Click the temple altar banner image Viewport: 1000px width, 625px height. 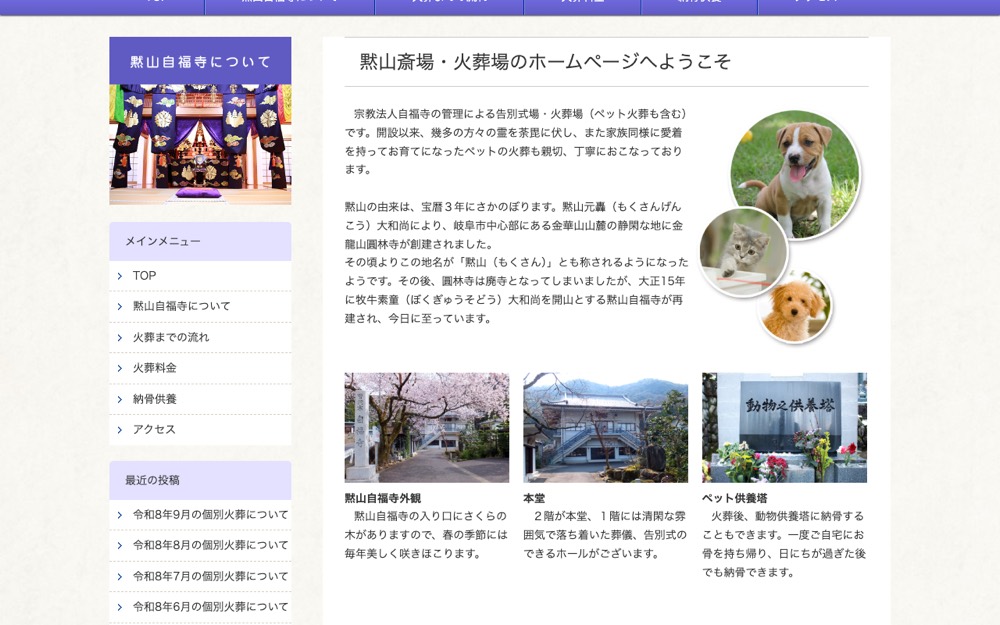(x=200, y=145)
